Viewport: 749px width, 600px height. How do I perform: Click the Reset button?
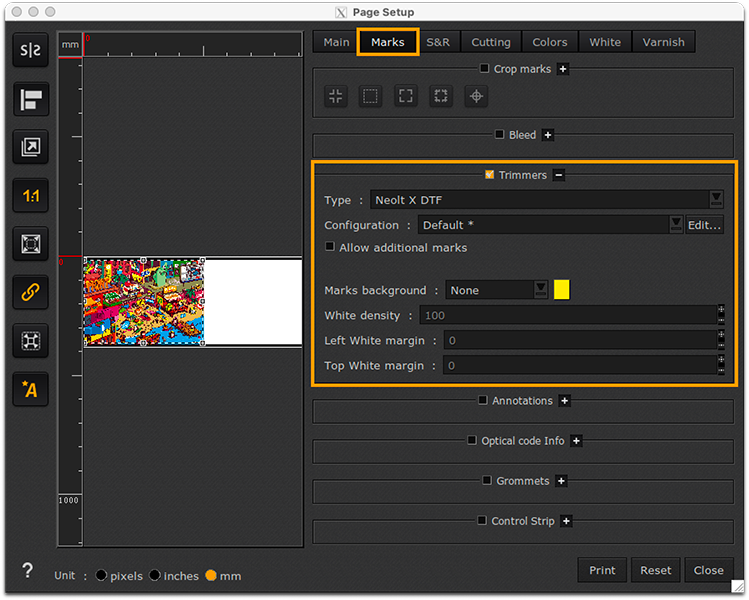(655, 570)
